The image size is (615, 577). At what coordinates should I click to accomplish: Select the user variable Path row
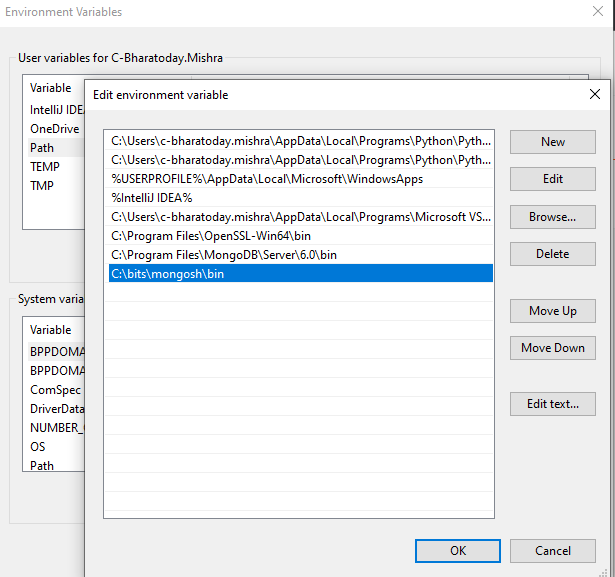(56, 148)
